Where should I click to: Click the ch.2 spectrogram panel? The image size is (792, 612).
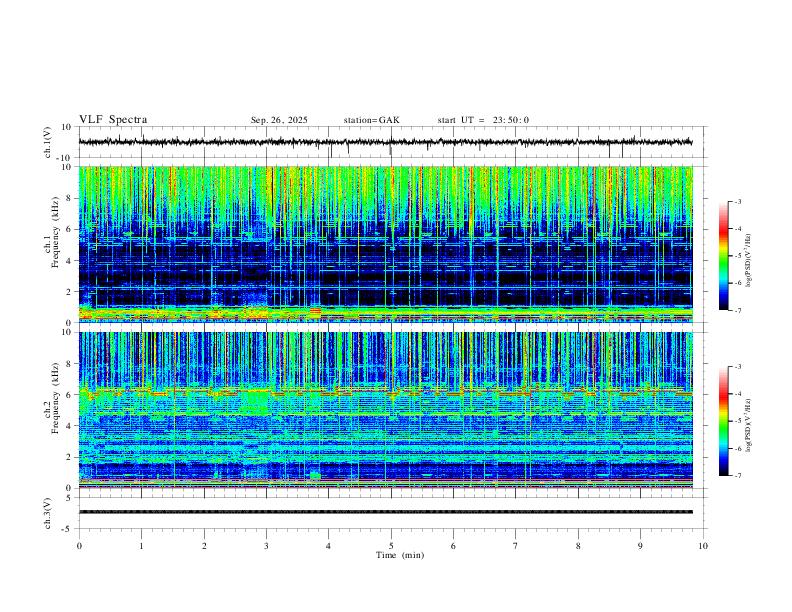(385, 410)
